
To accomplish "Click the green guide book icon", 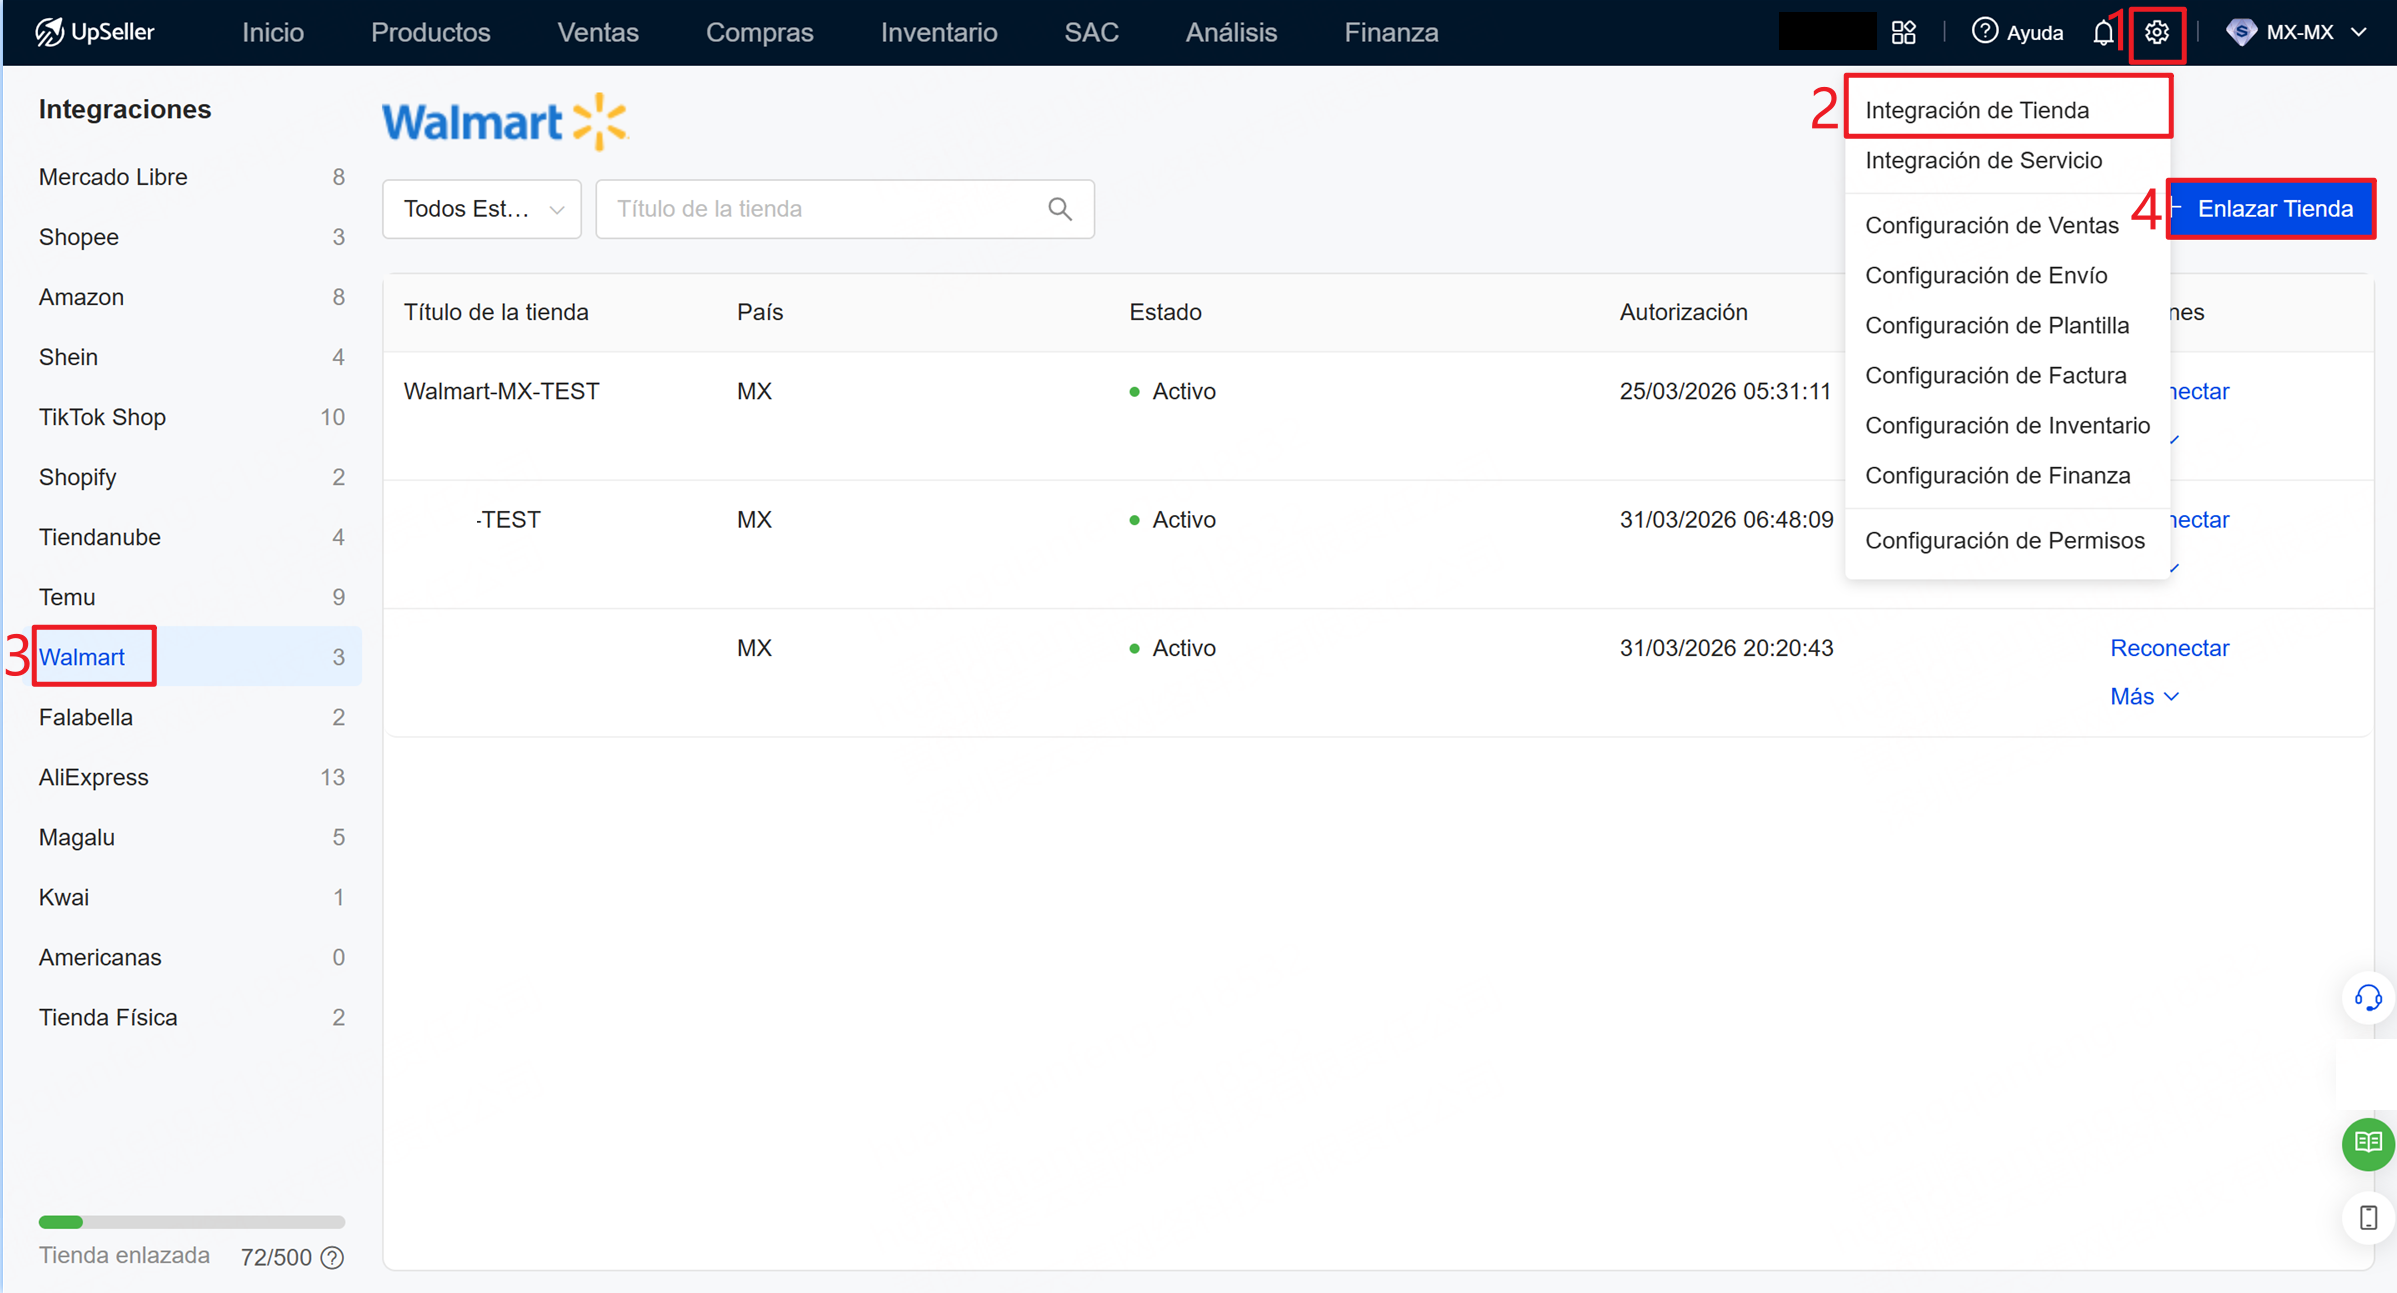I will coord(2367,1142).
